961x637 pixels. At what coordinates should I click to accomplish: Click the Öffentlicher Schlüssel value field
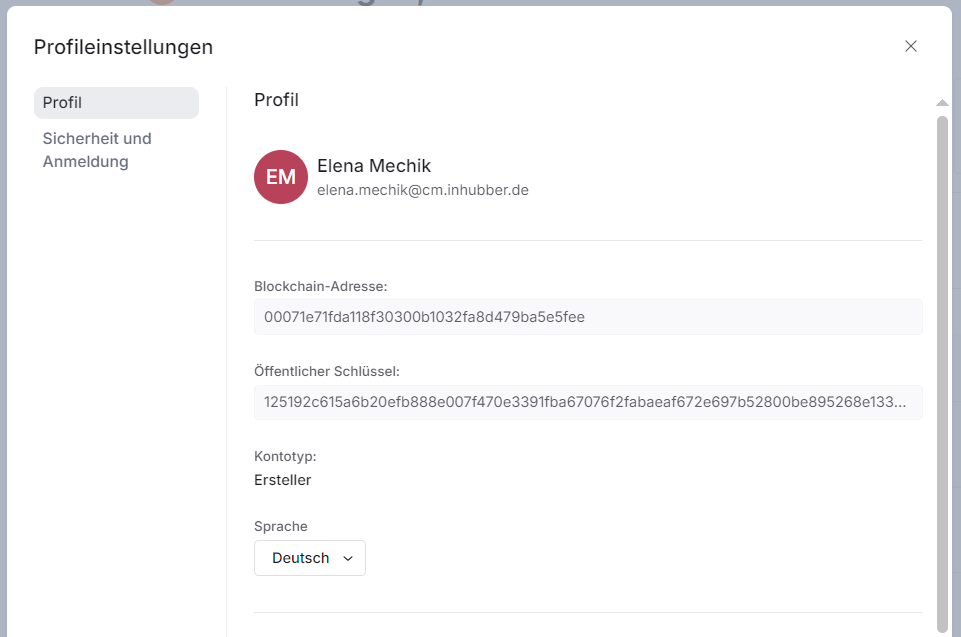(587, 402)
